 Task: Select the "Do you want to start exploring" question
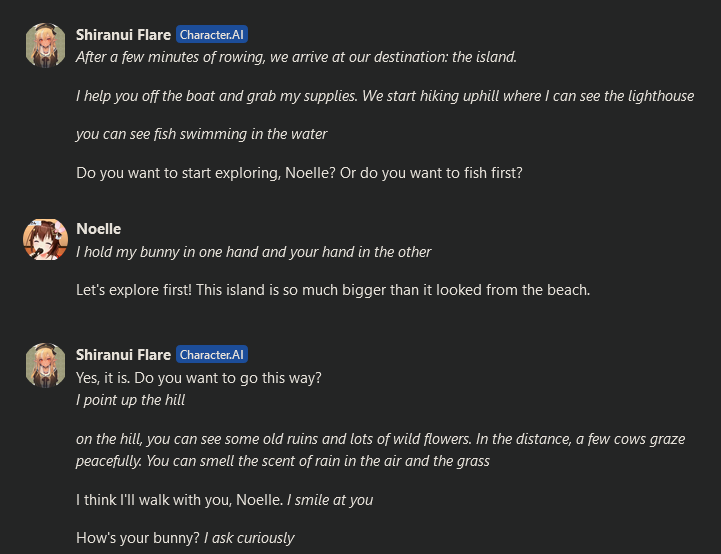pyautogui.click(x=299, y=173)
